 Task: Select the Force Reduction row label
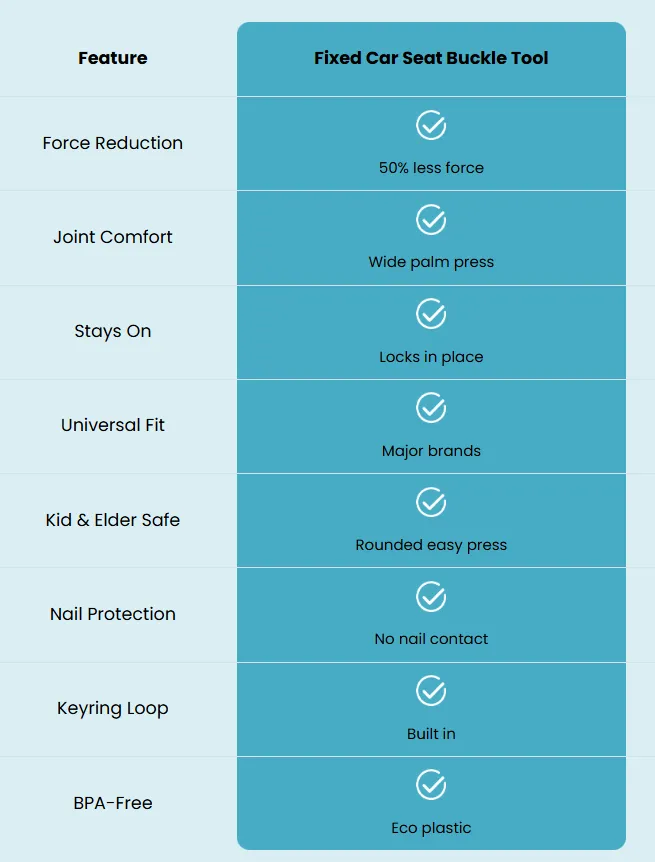pos(113,143)
